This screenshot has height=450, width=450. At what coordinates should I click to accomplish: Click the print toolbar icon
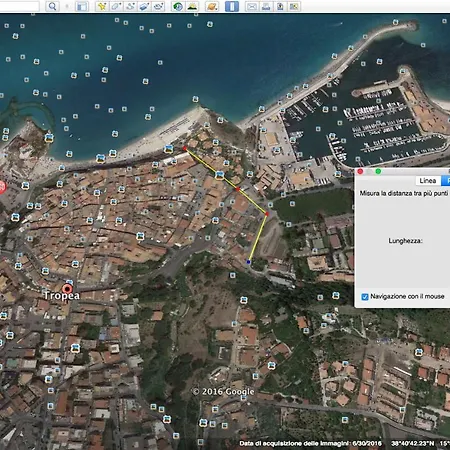266,6
